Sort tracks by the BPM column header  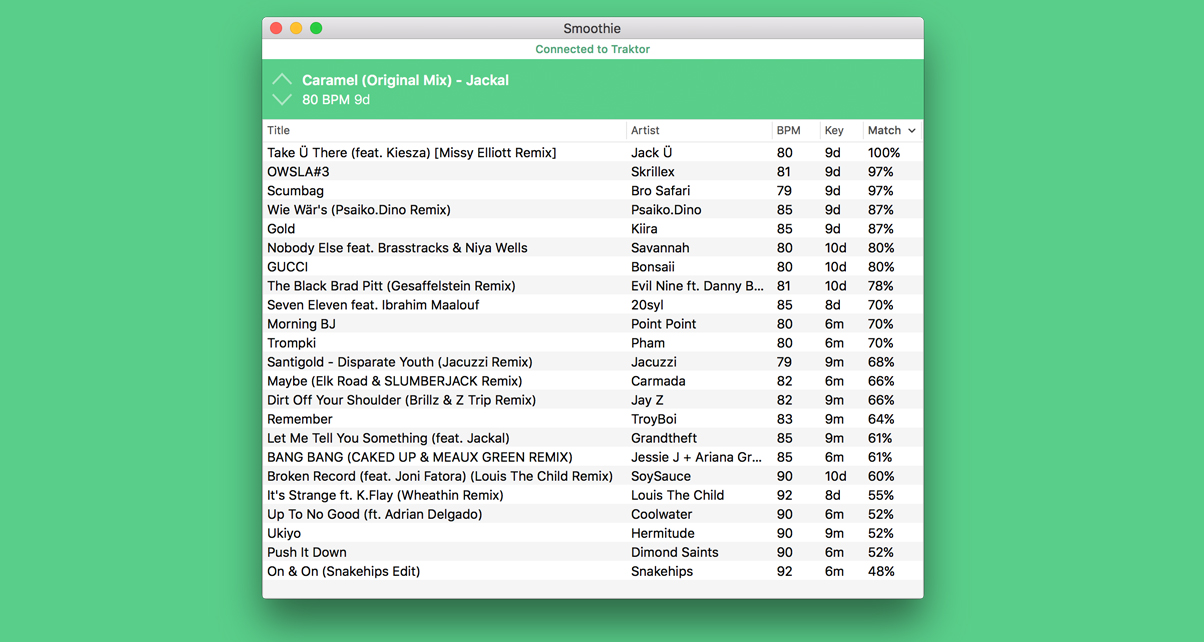796,130
